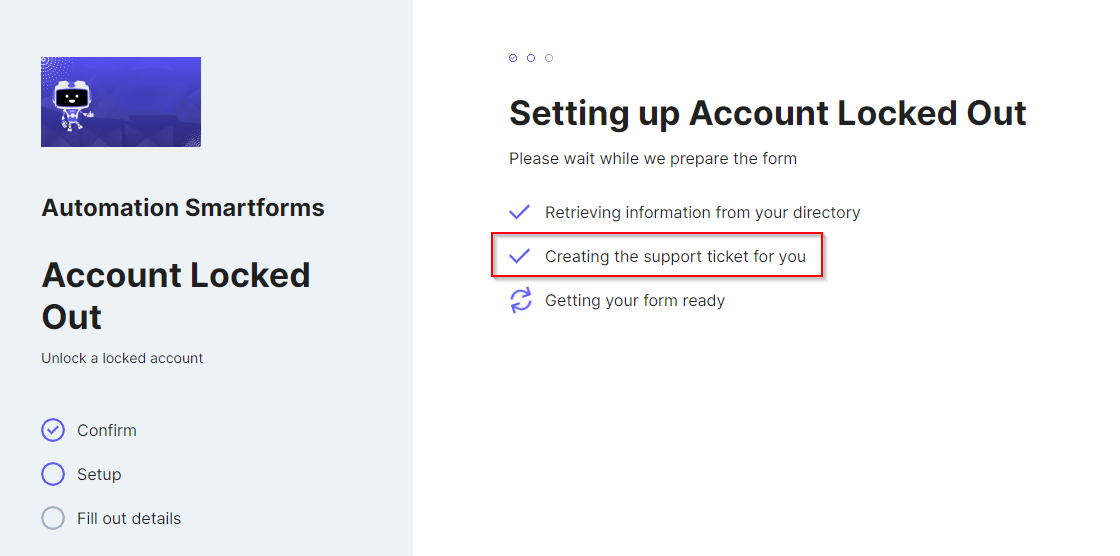Click the spinning refresh icon for form ready
This screenshot has width=1120, height=556.
click(521, 300)
